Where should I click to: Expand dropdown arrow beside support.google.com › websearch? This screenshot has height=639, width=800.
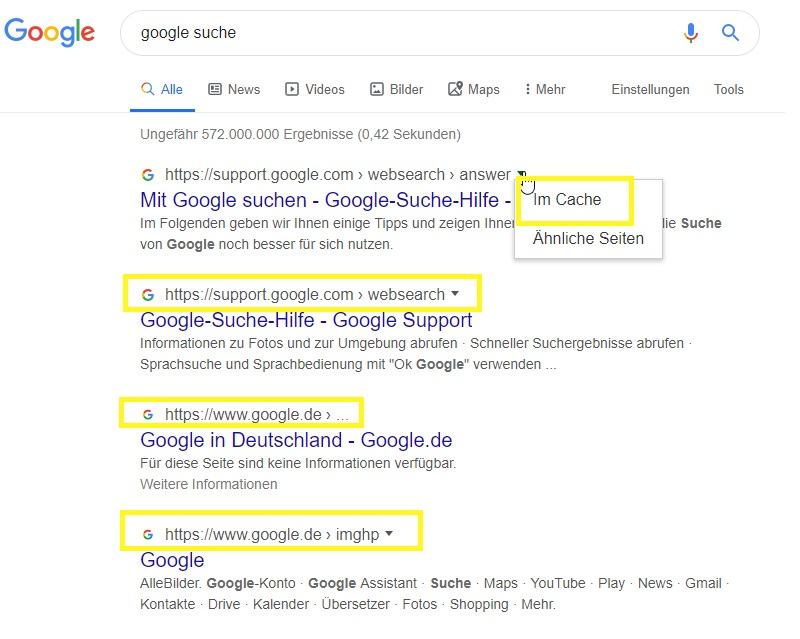click(455, 294)
